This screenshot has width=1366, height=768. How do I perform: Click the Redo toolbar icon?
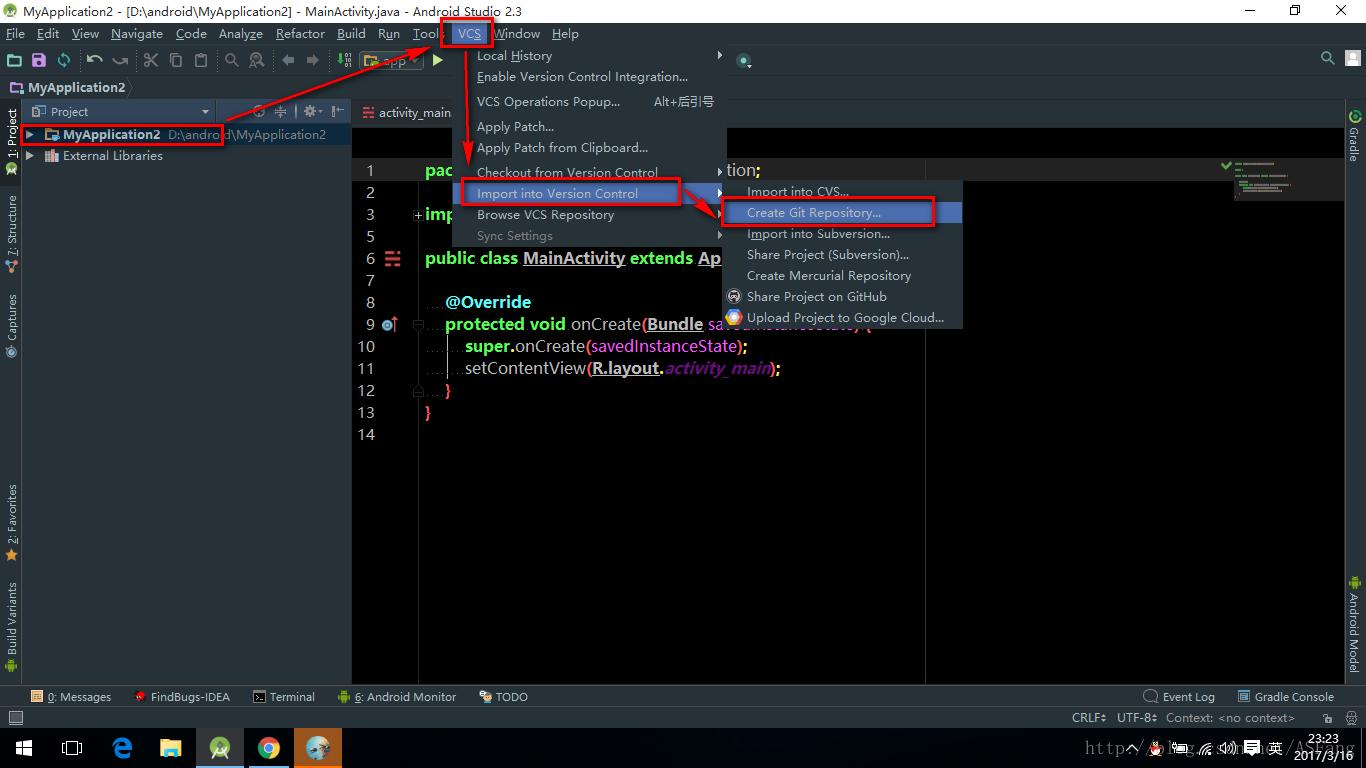pos(120,60)
